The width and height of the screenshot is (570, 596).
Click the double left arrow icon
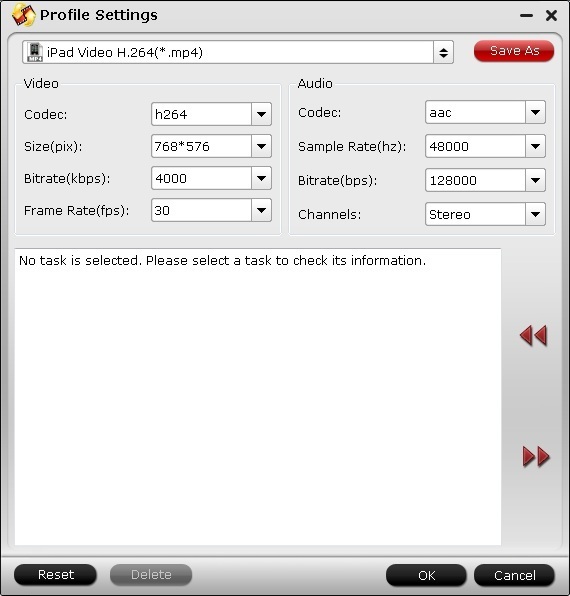[x=534, y=336]
